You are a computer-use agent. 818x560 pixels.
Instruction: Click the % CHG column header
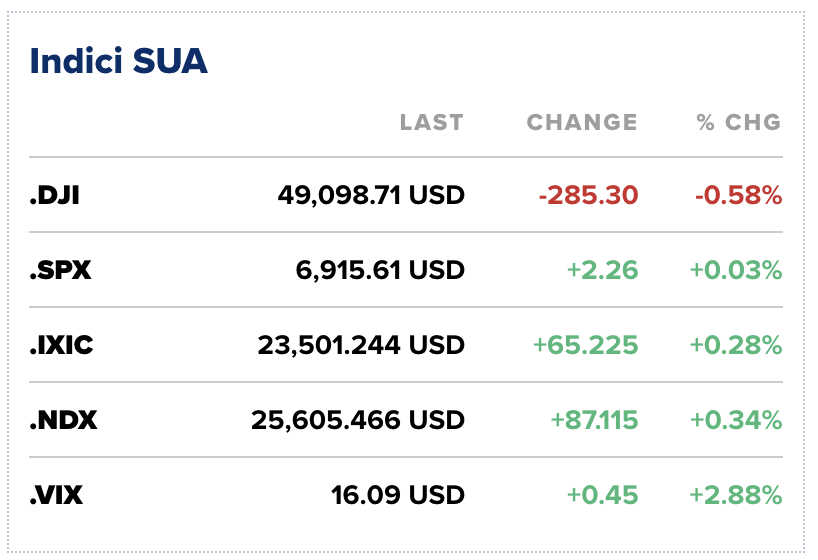(739, 122)
